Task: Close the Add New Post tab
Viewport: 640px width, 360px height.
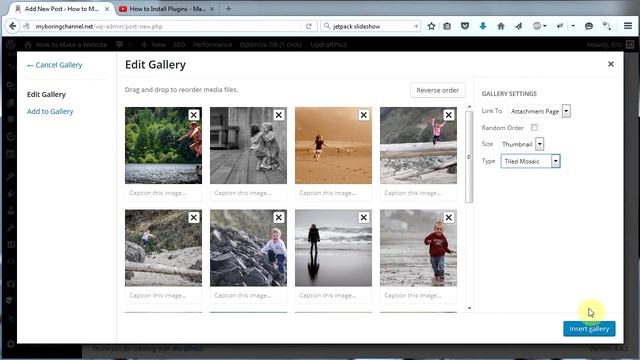Action: click(107, 9)
